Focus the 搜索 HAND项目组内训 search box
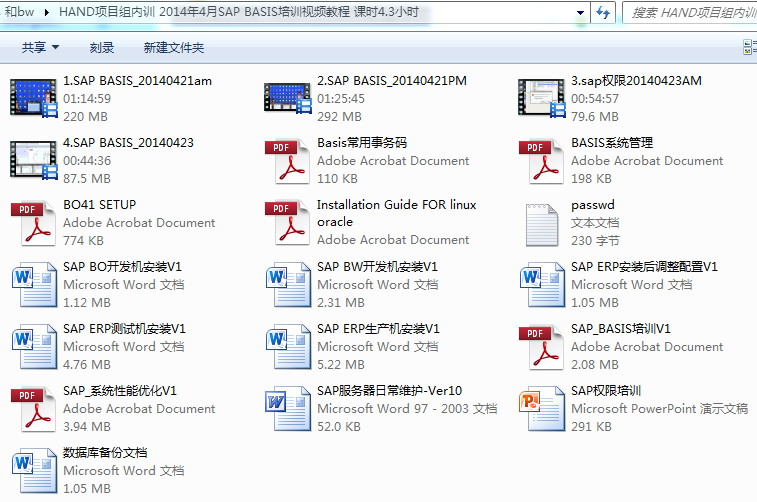This screenshot has width=757, height=502. point(690,13)
